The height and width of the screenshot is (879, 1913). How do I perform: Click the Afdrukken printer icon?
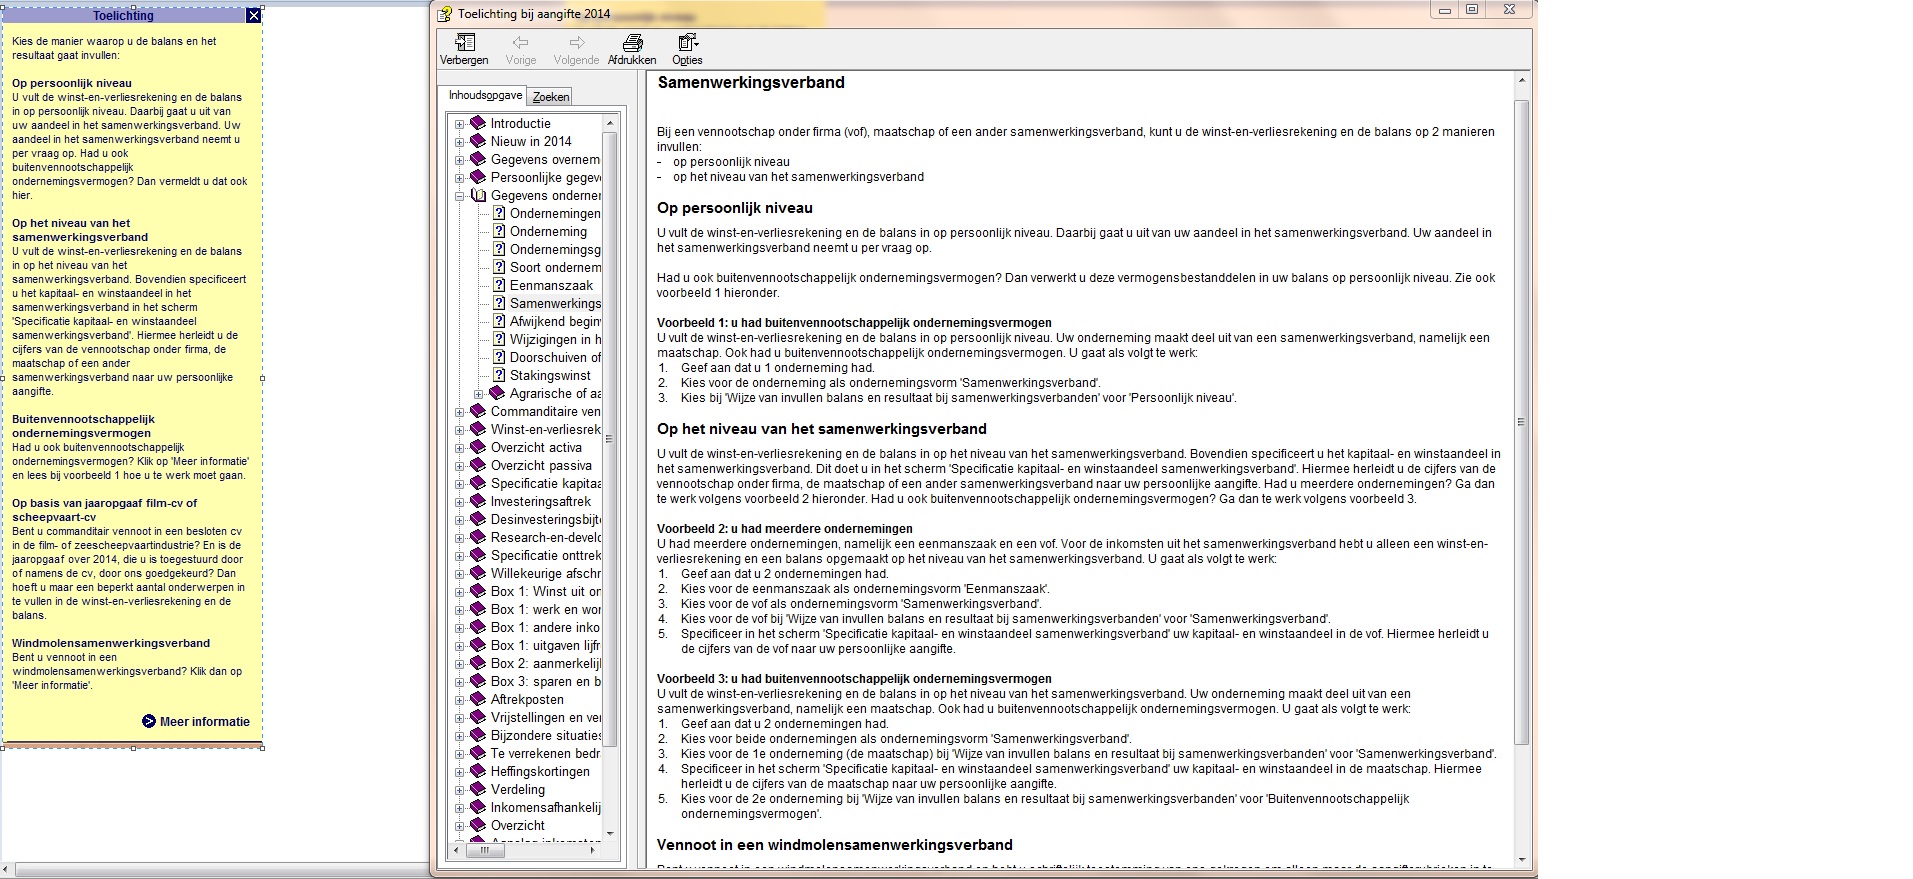coord(632,42)
